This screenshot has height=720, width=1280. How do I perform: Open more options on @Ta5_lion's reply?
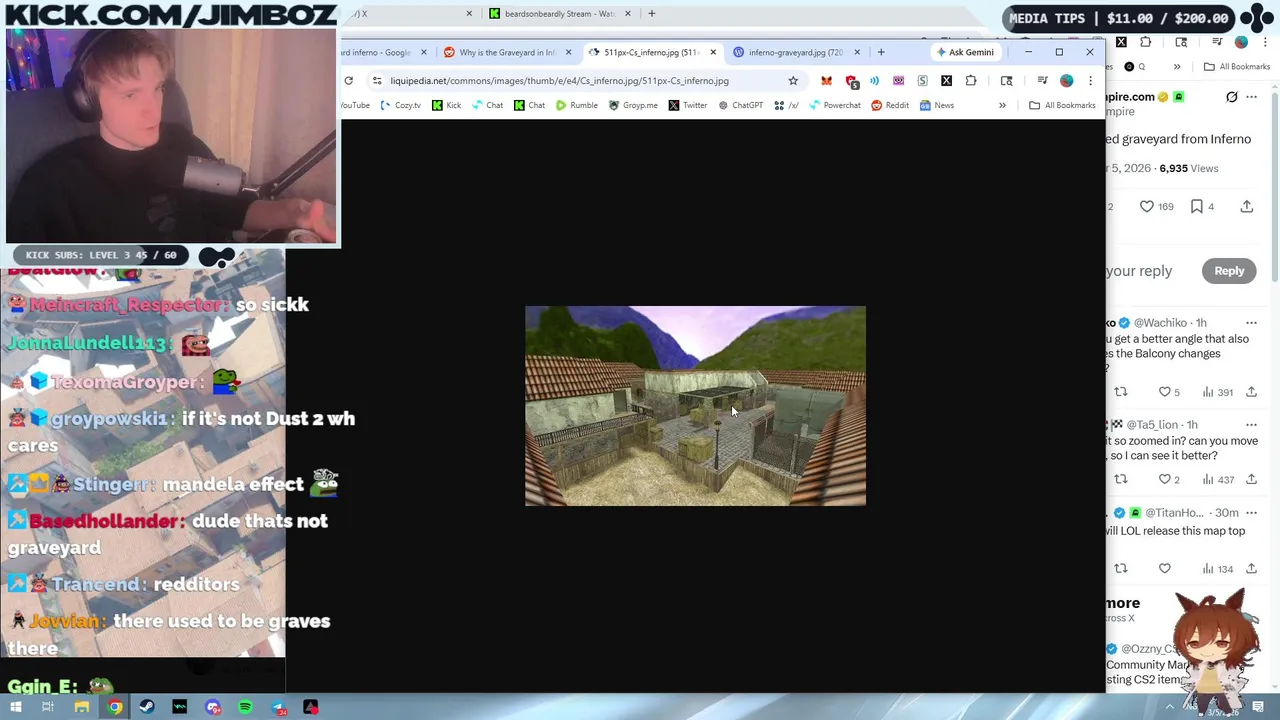pyautogui.click(x=1251, y=425)
